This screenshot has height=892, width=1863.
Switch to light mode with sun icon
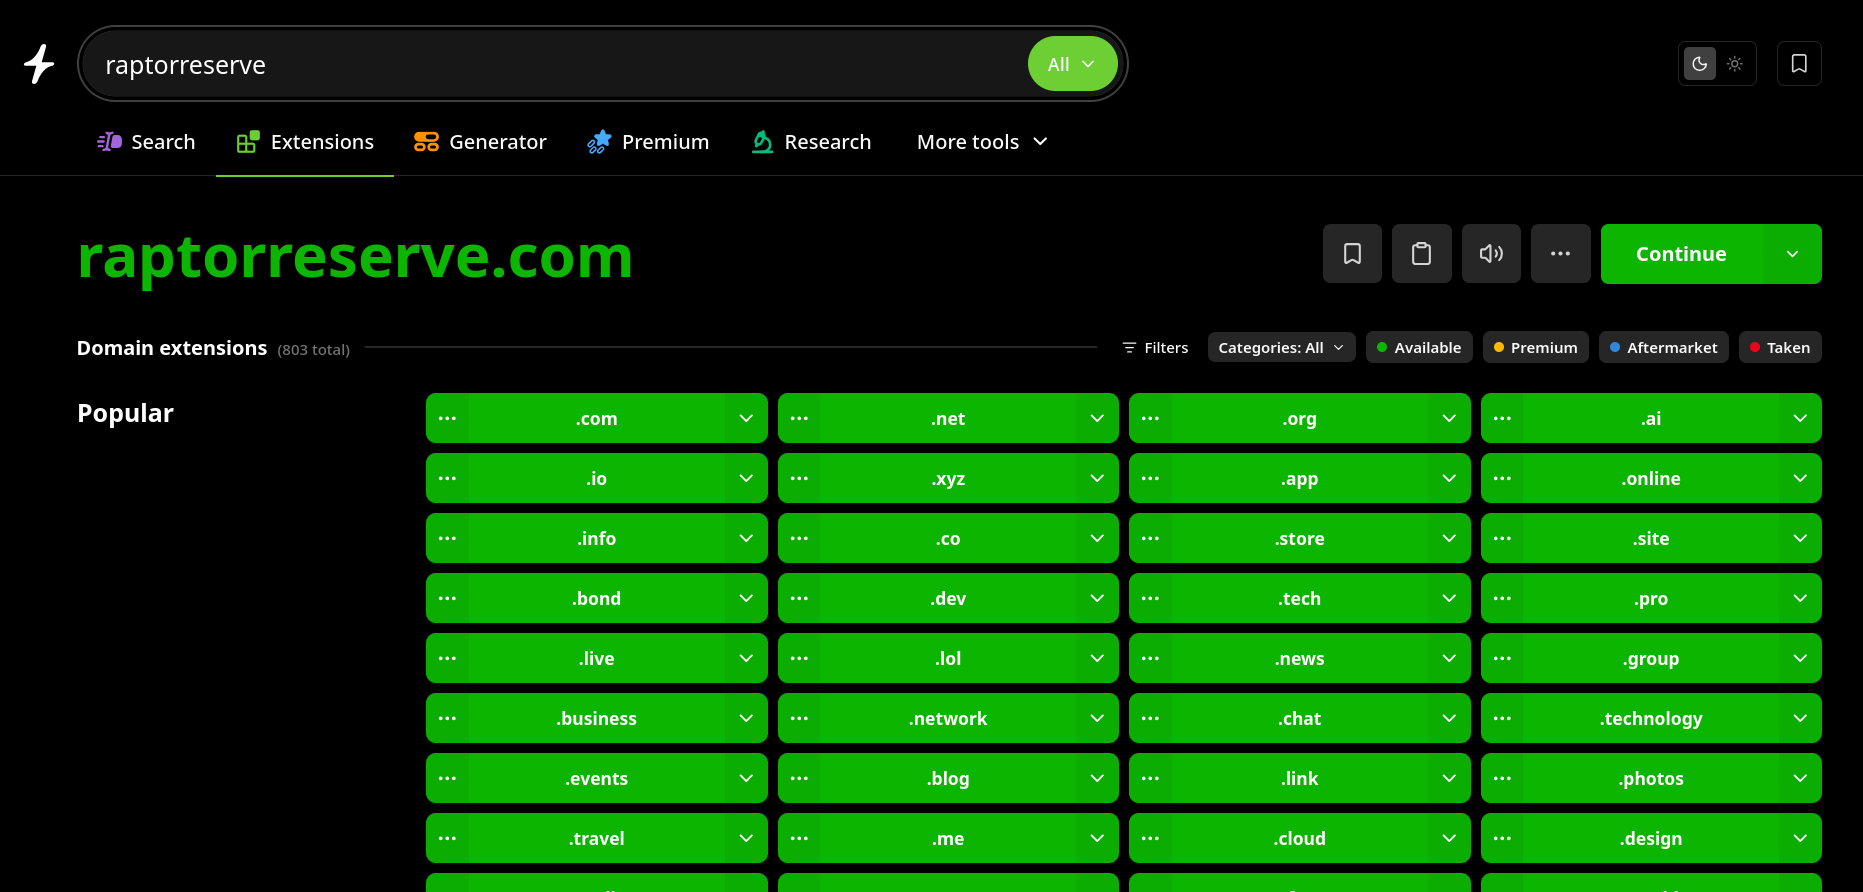pyautogui.click(x=1735, y=64)
